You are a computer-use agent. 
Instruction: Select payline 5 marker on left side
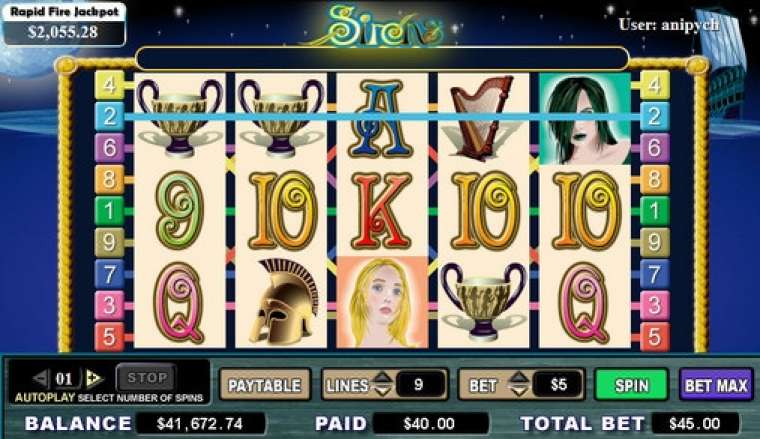tap(109, 336)
